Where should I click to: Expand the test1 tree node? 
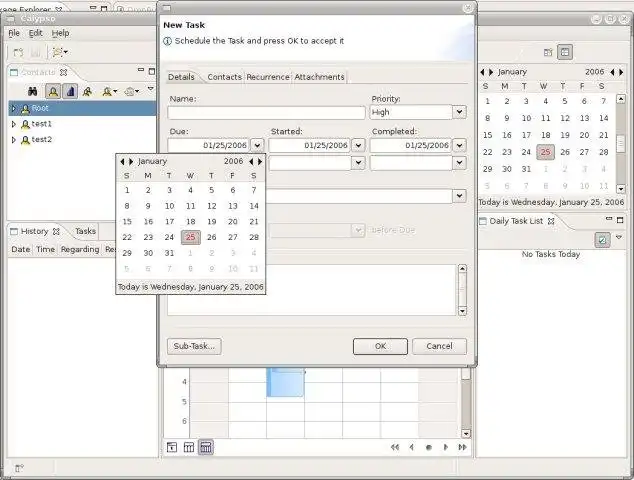pos(14,124)
